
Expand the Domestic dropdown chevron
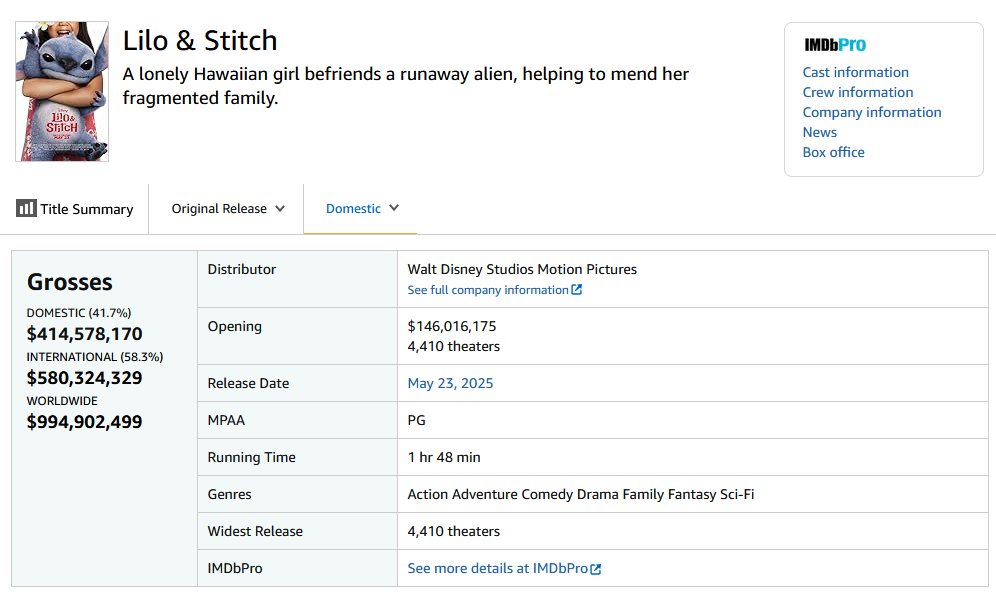[x=394, y=208]
